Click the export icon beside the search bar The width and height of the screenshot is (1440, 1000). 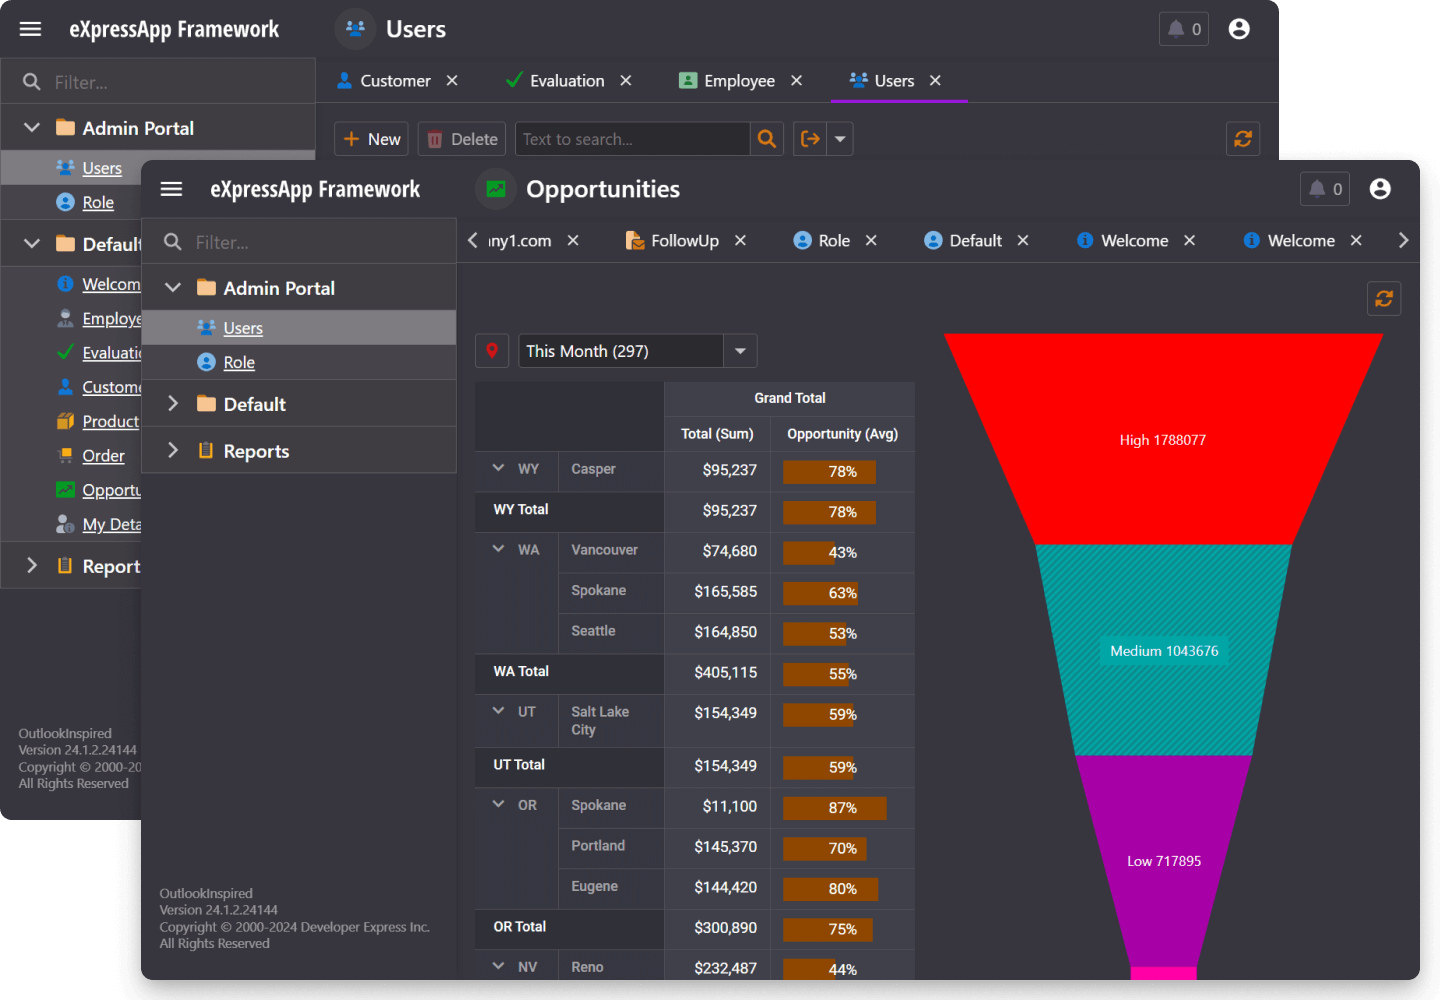coord(810,138)
